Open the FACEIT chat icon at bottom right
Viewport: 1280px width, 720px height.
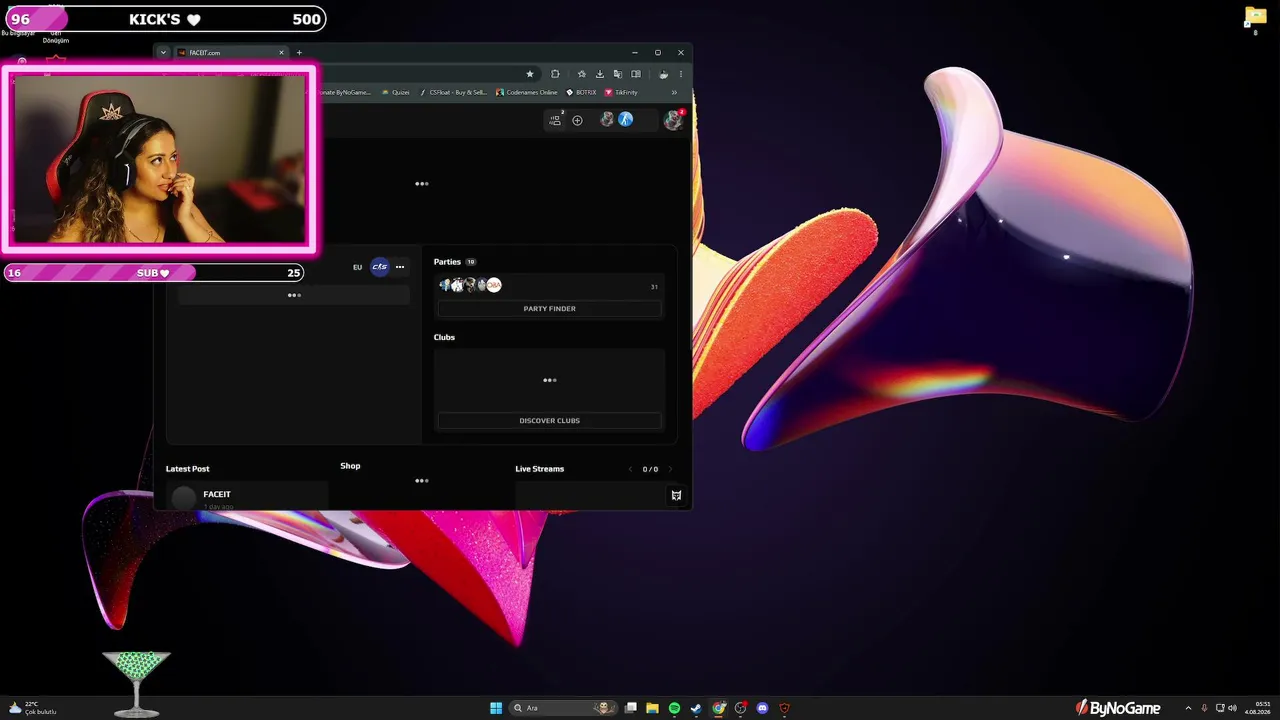click(676, 495)
